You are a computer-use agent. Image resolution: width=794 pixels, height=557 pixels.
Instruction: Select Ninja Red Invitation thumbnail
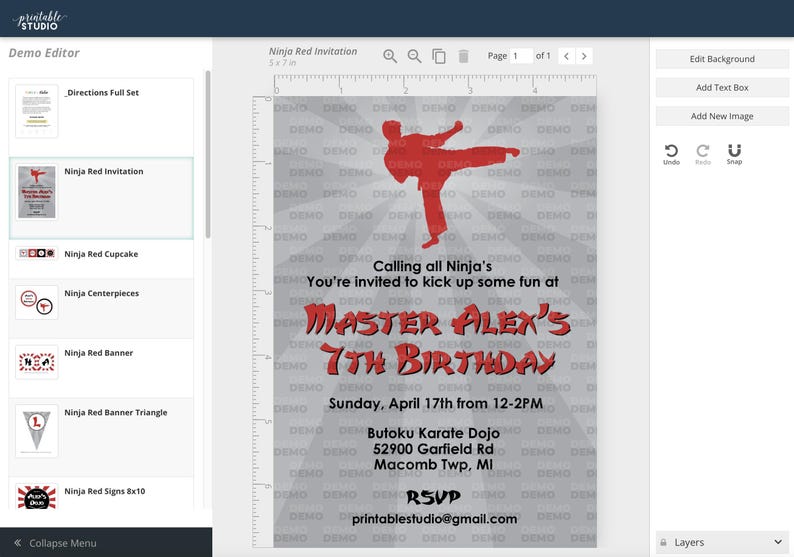(x=36, y=192)
